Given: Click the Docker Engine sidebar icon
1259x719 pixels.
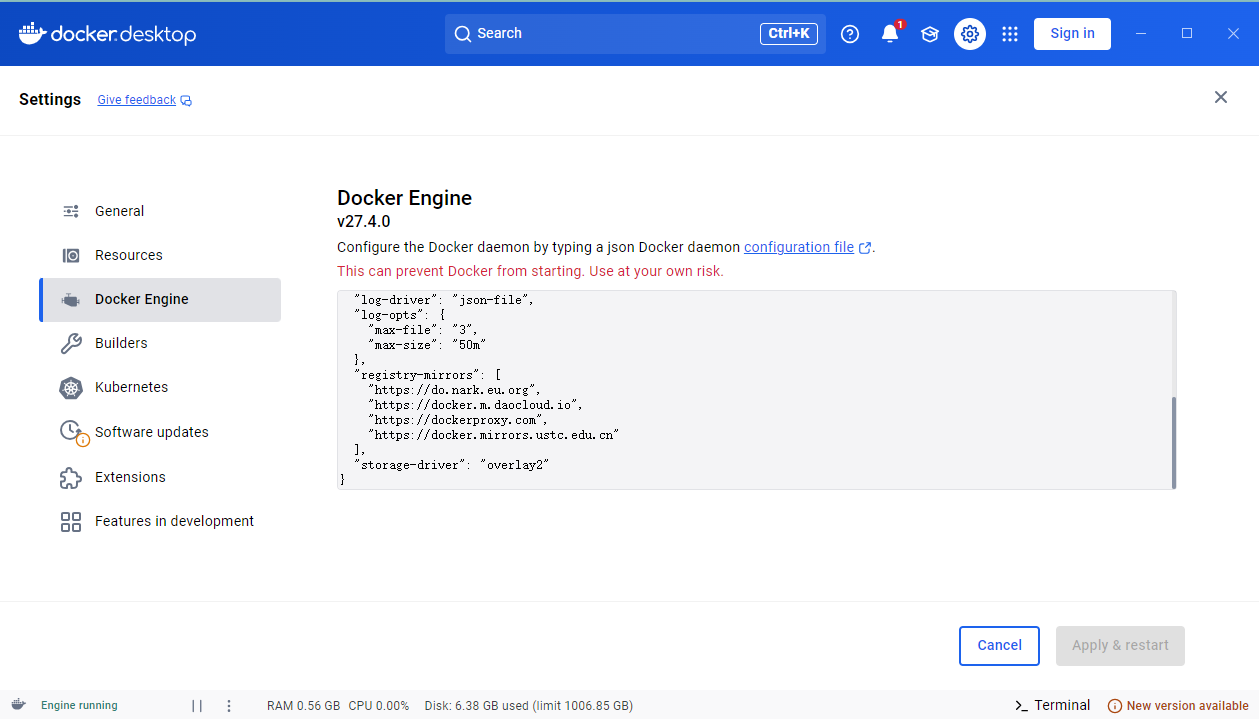Looking at the screenshot, I should click(71, 299).
